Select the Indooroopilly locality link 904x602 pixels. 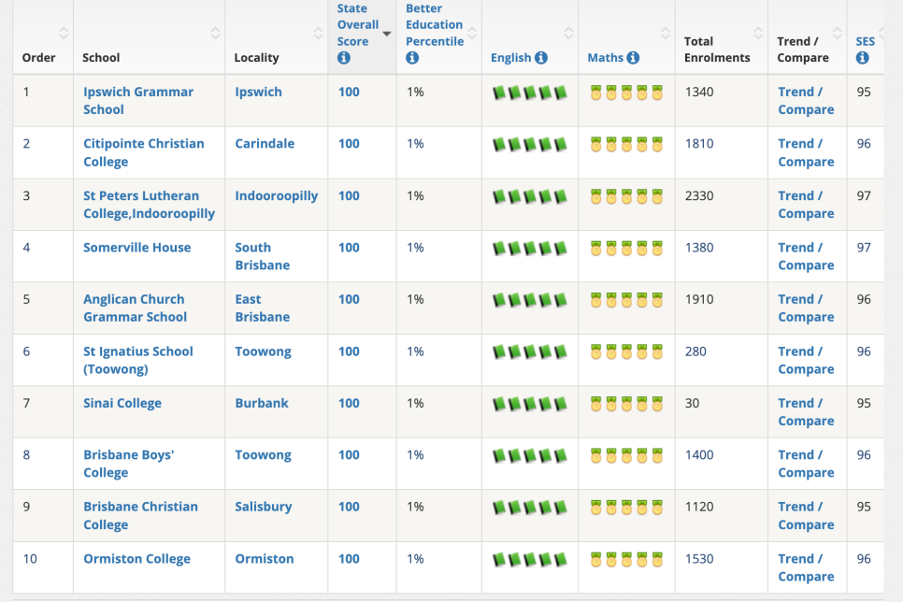(x=276, y=196)
